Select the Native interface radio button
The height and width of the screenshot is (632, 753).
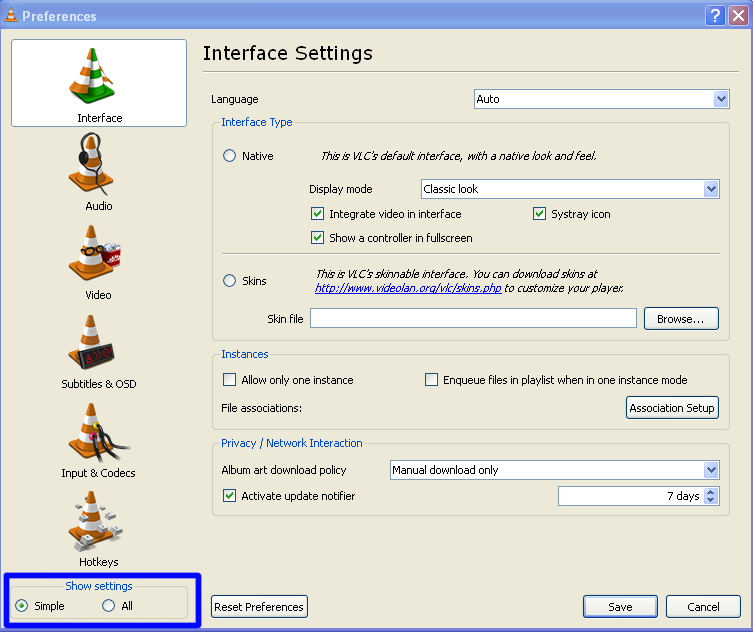[230, 156]
